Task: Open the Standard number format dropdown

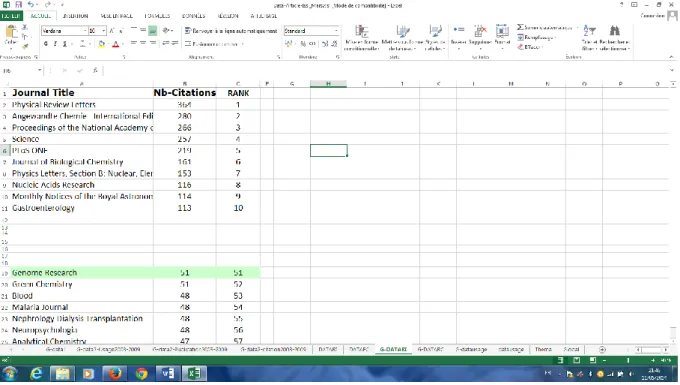Action: [336, 31]
